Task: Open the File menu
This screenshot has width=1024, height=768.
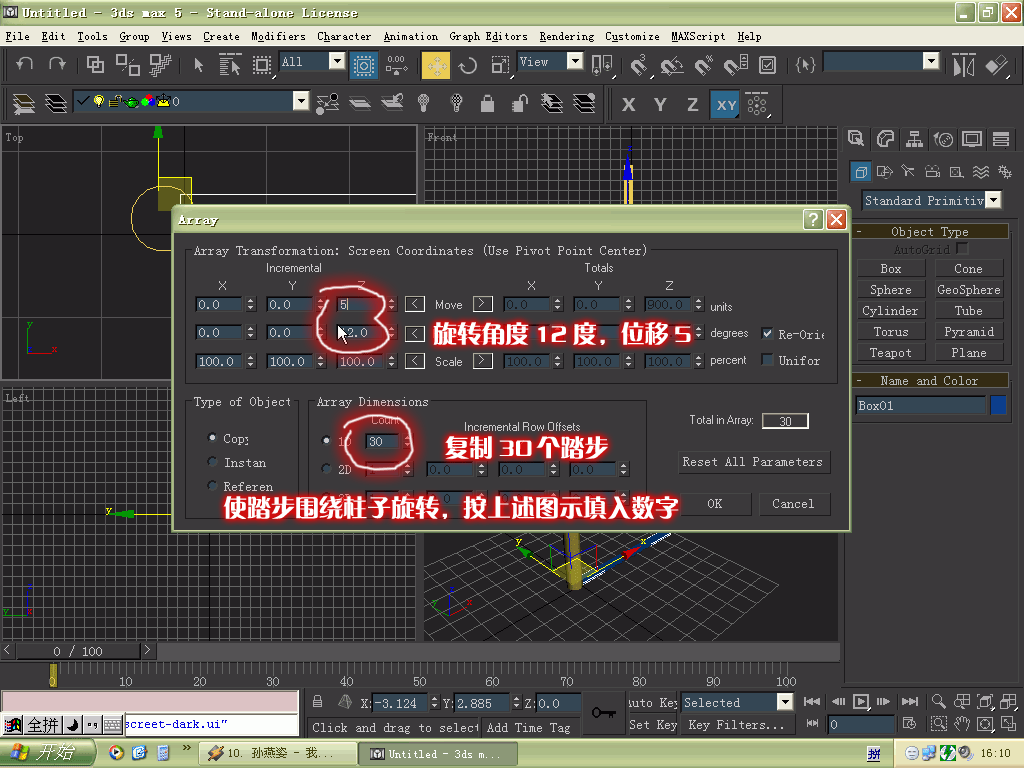Action: [x=18, y=37]
